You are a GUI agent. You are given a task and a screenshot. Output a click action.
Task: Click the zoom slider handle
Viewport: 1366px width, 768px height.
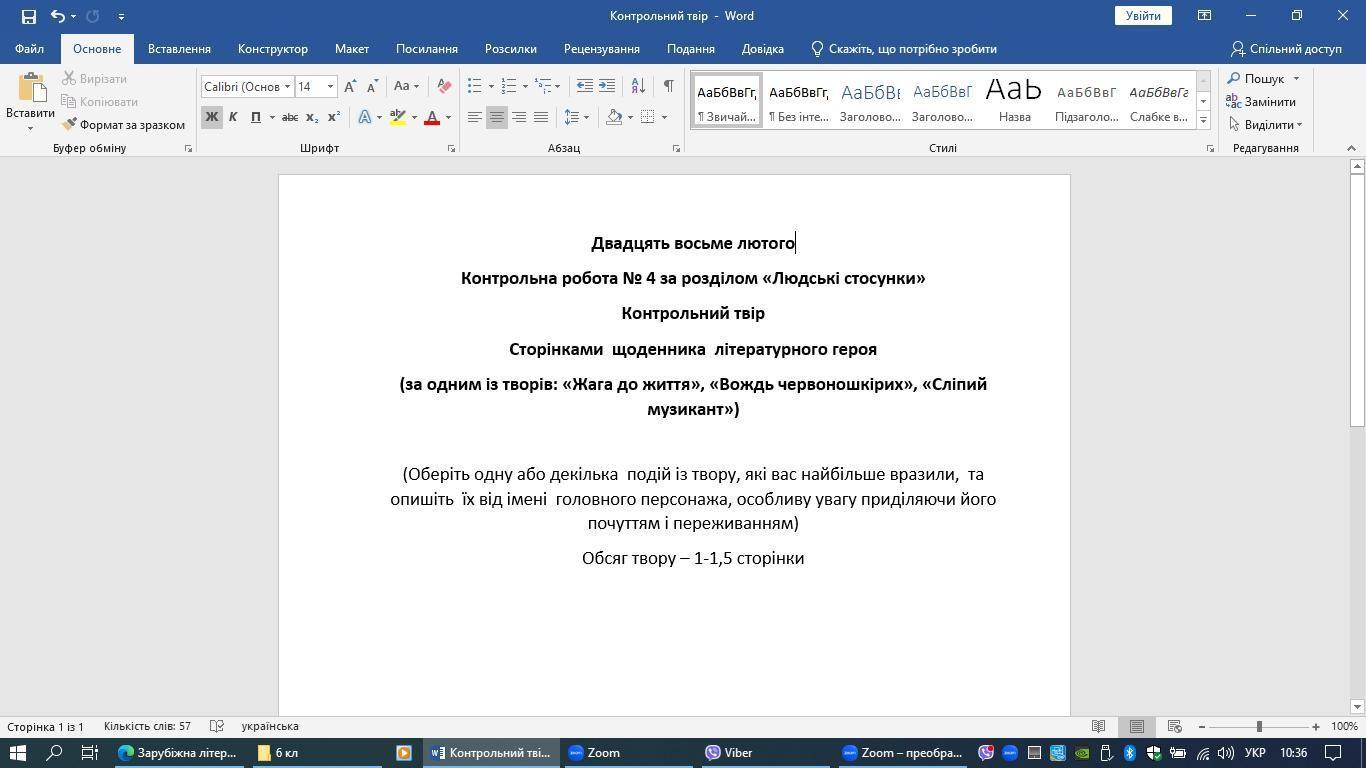tap(1259, 726)
